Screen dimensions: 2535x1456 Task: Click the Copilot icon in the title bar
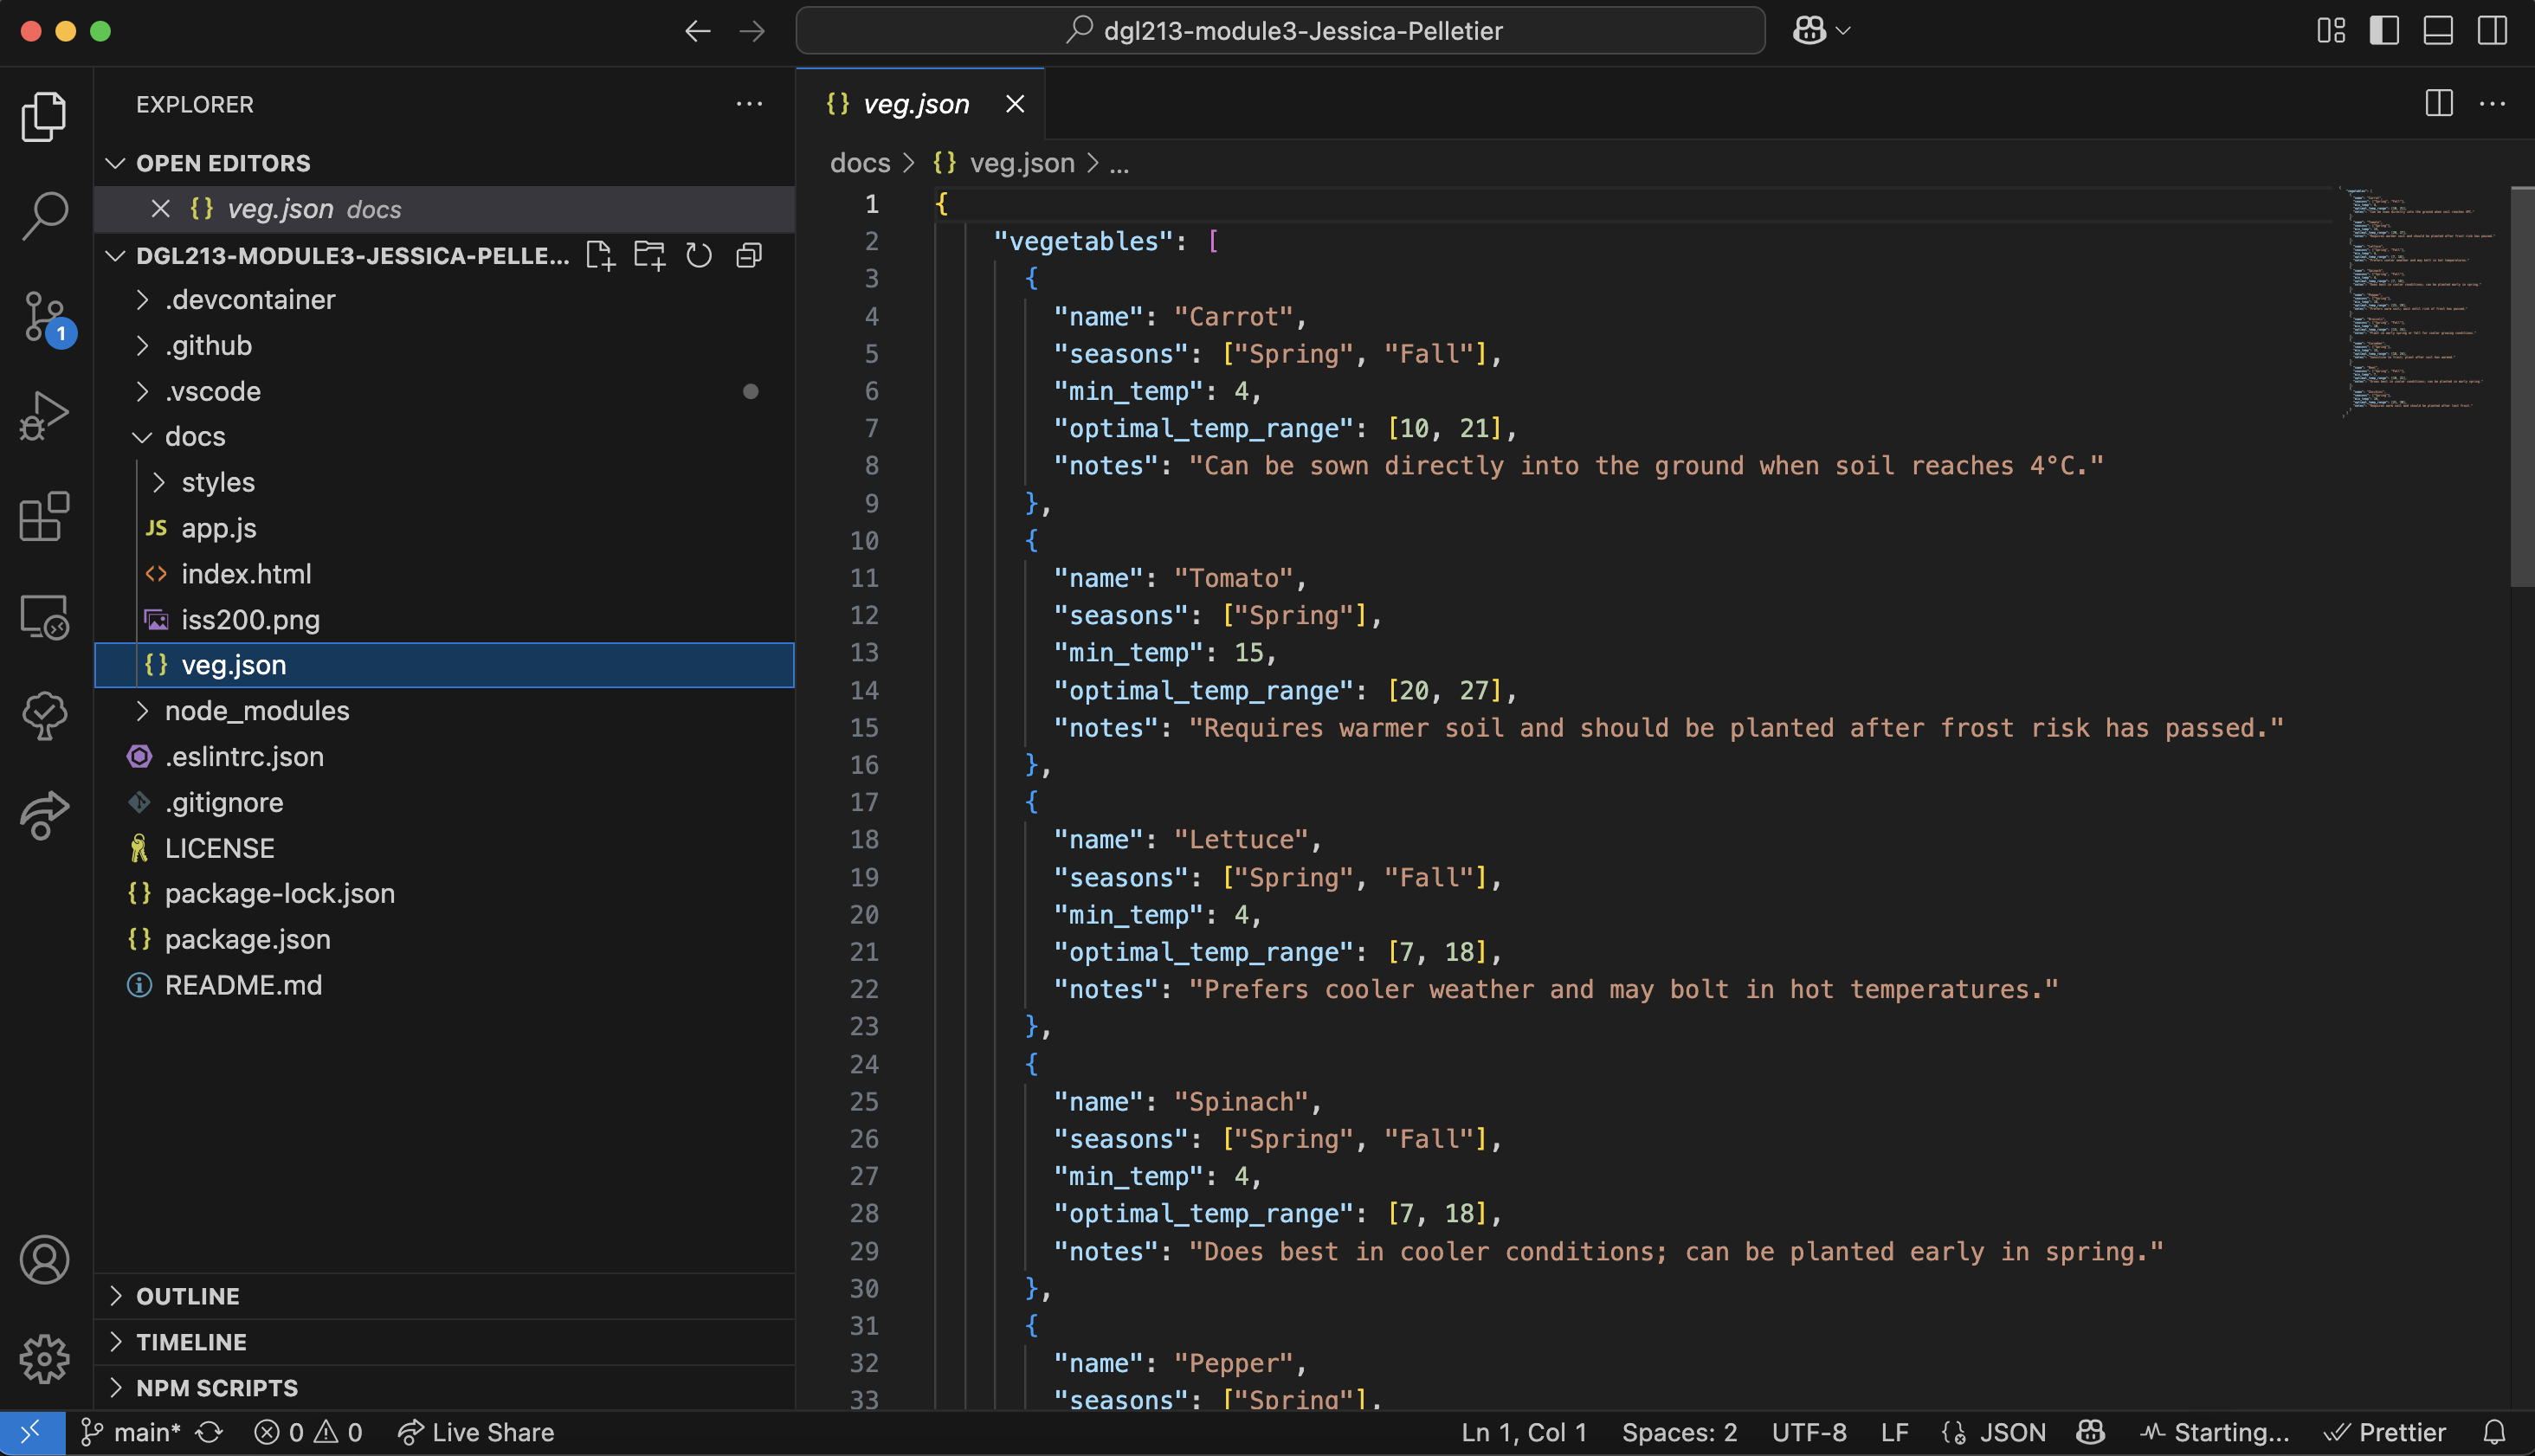click(x=1810, y=30)
